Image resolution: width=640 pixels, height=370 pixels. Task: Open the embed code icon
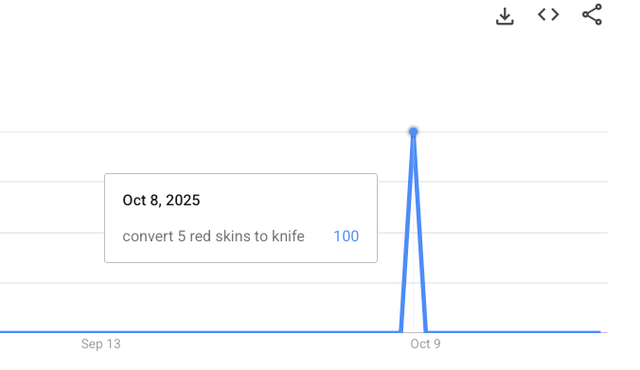(548, 15)
